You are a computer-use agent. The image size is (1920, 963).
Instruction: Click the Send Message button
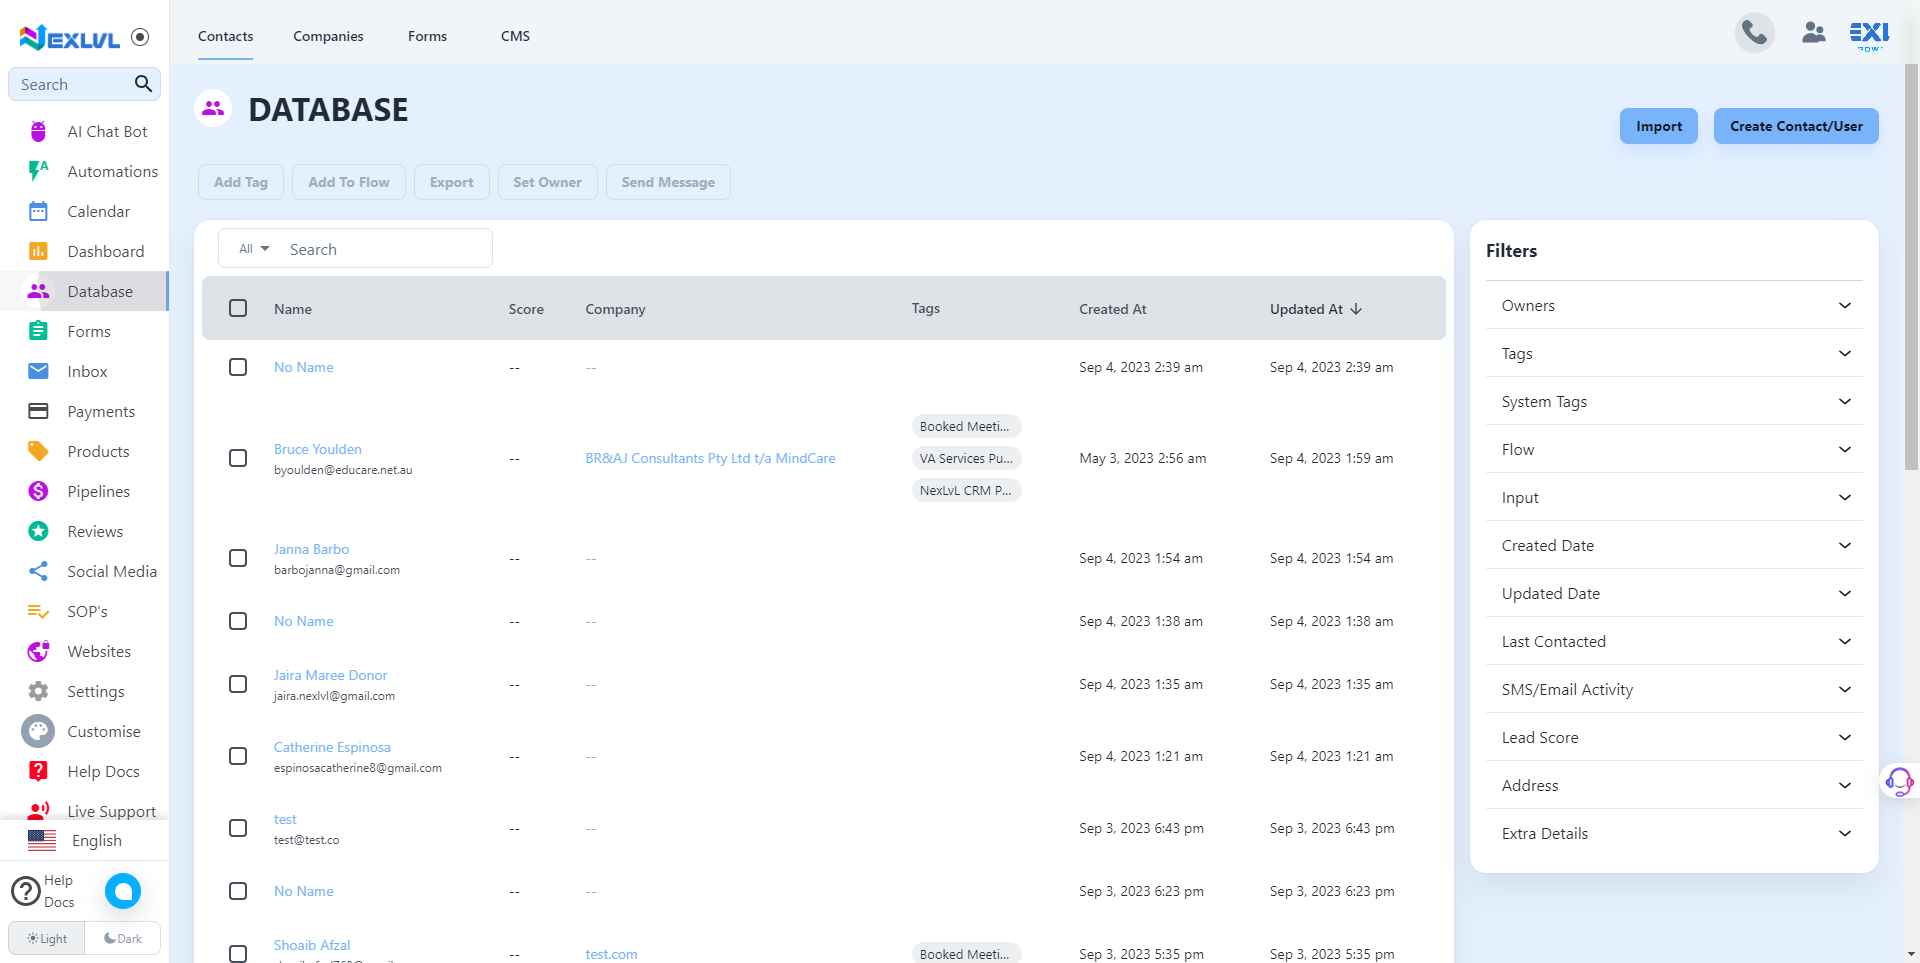click(x=668, y=182)
